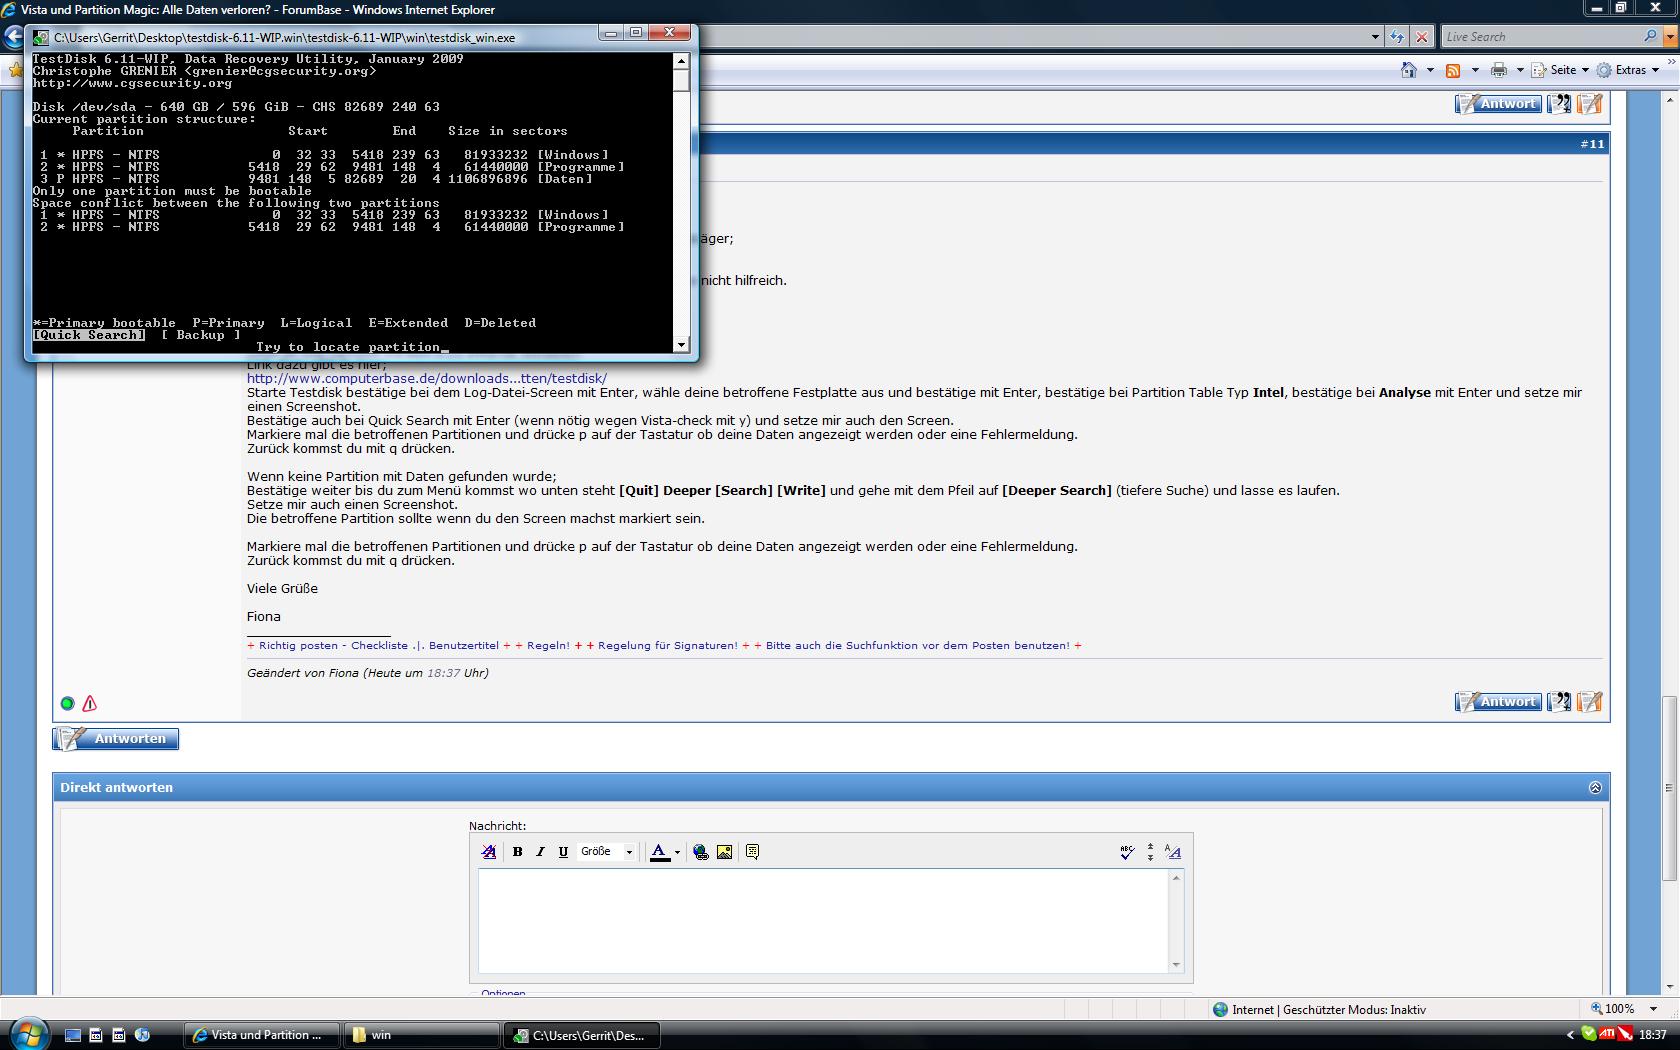Viewport: 1680px width, 1050px height.
Task: Click the Antwort button under post #11
Action: tap(1498, 702)
